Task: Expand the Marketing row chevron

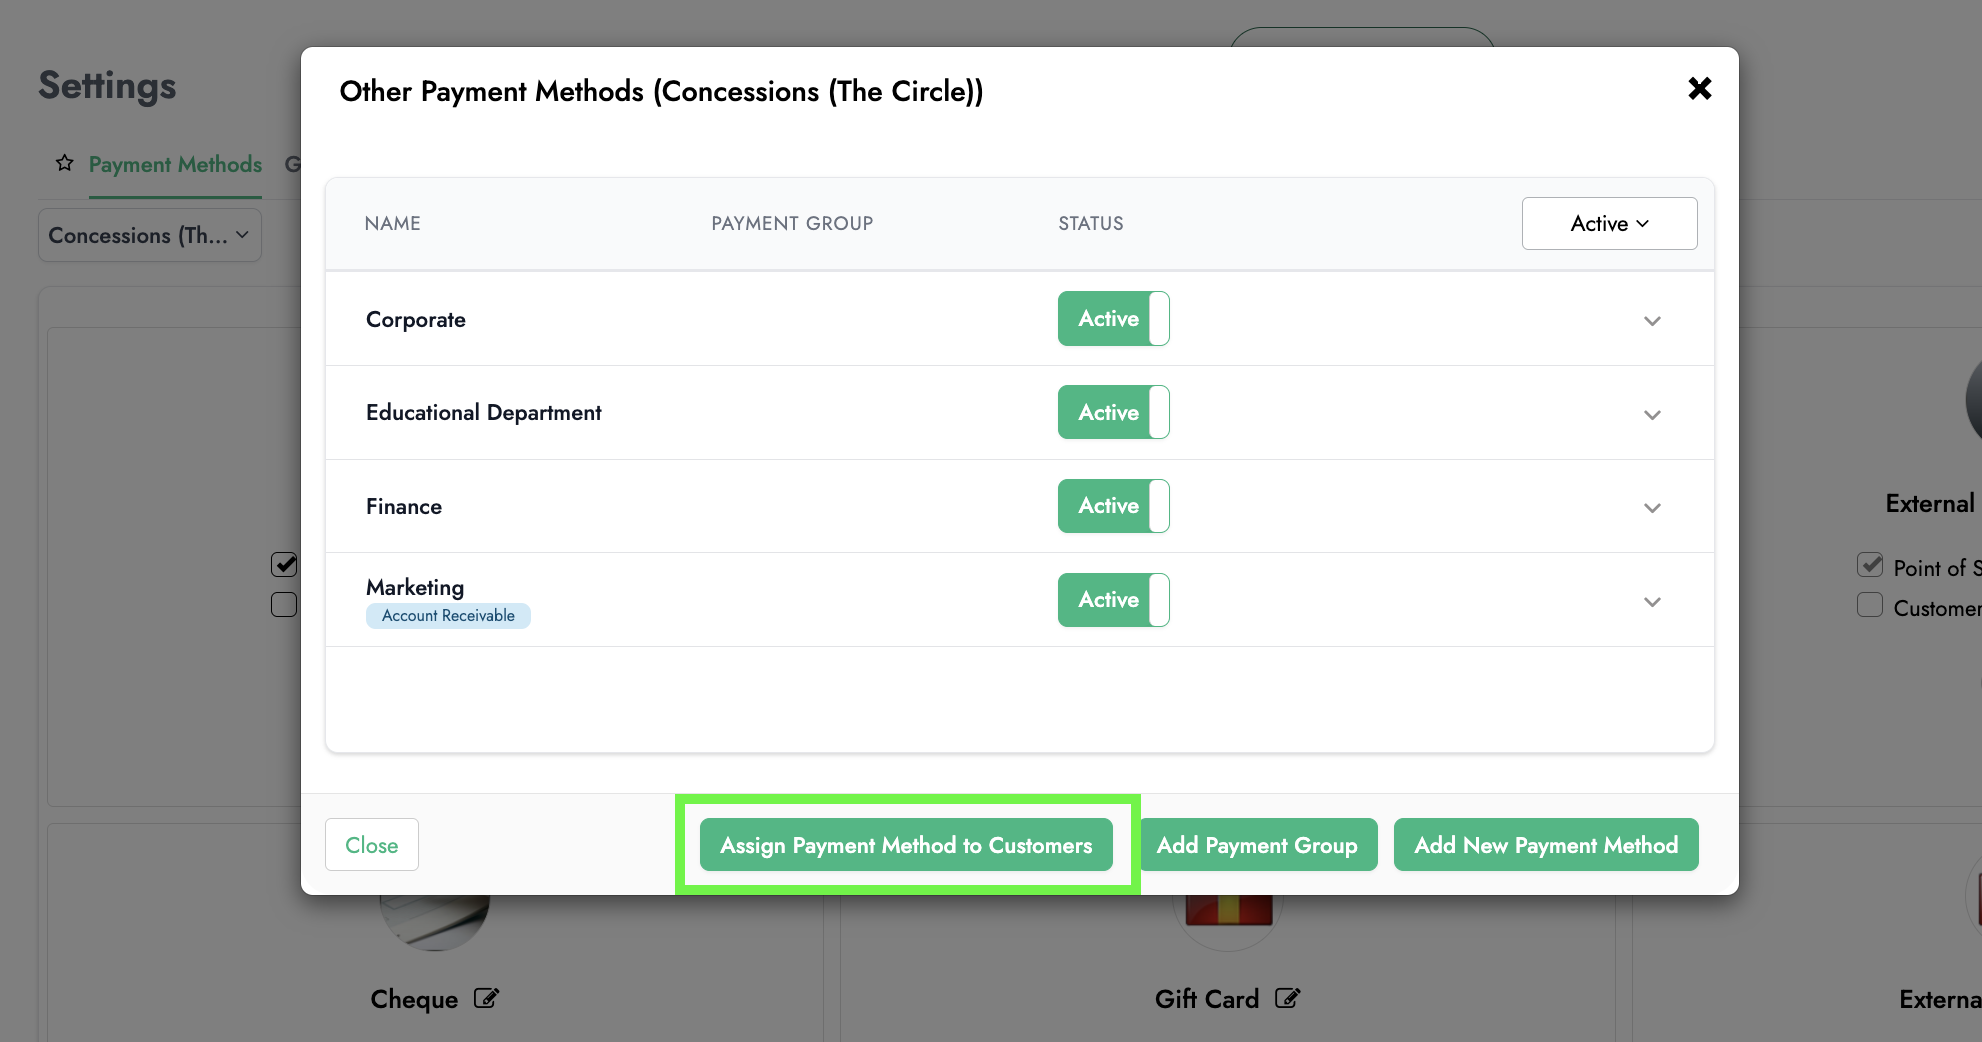Action: click(1652, 602)
